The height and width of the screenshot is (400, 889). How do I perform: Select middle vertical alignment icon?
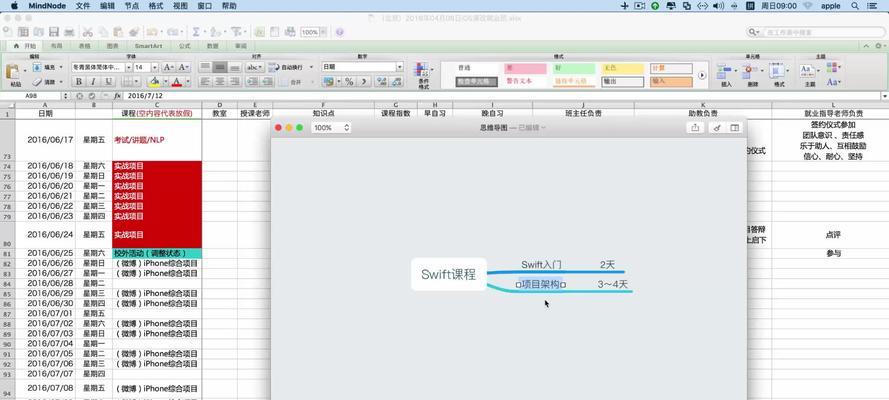(x=219, y=67)
